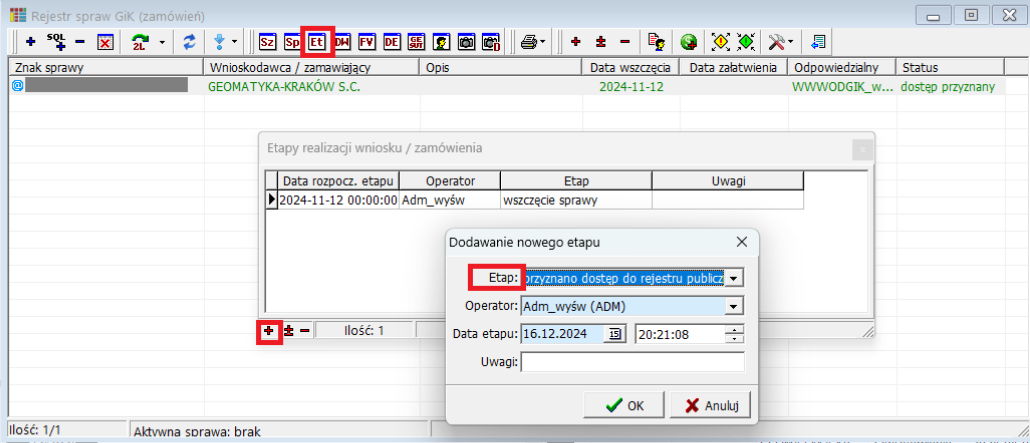1030x443 pixels.
Task: Click the SQL add-filter icon
Action: pos(55,42)
